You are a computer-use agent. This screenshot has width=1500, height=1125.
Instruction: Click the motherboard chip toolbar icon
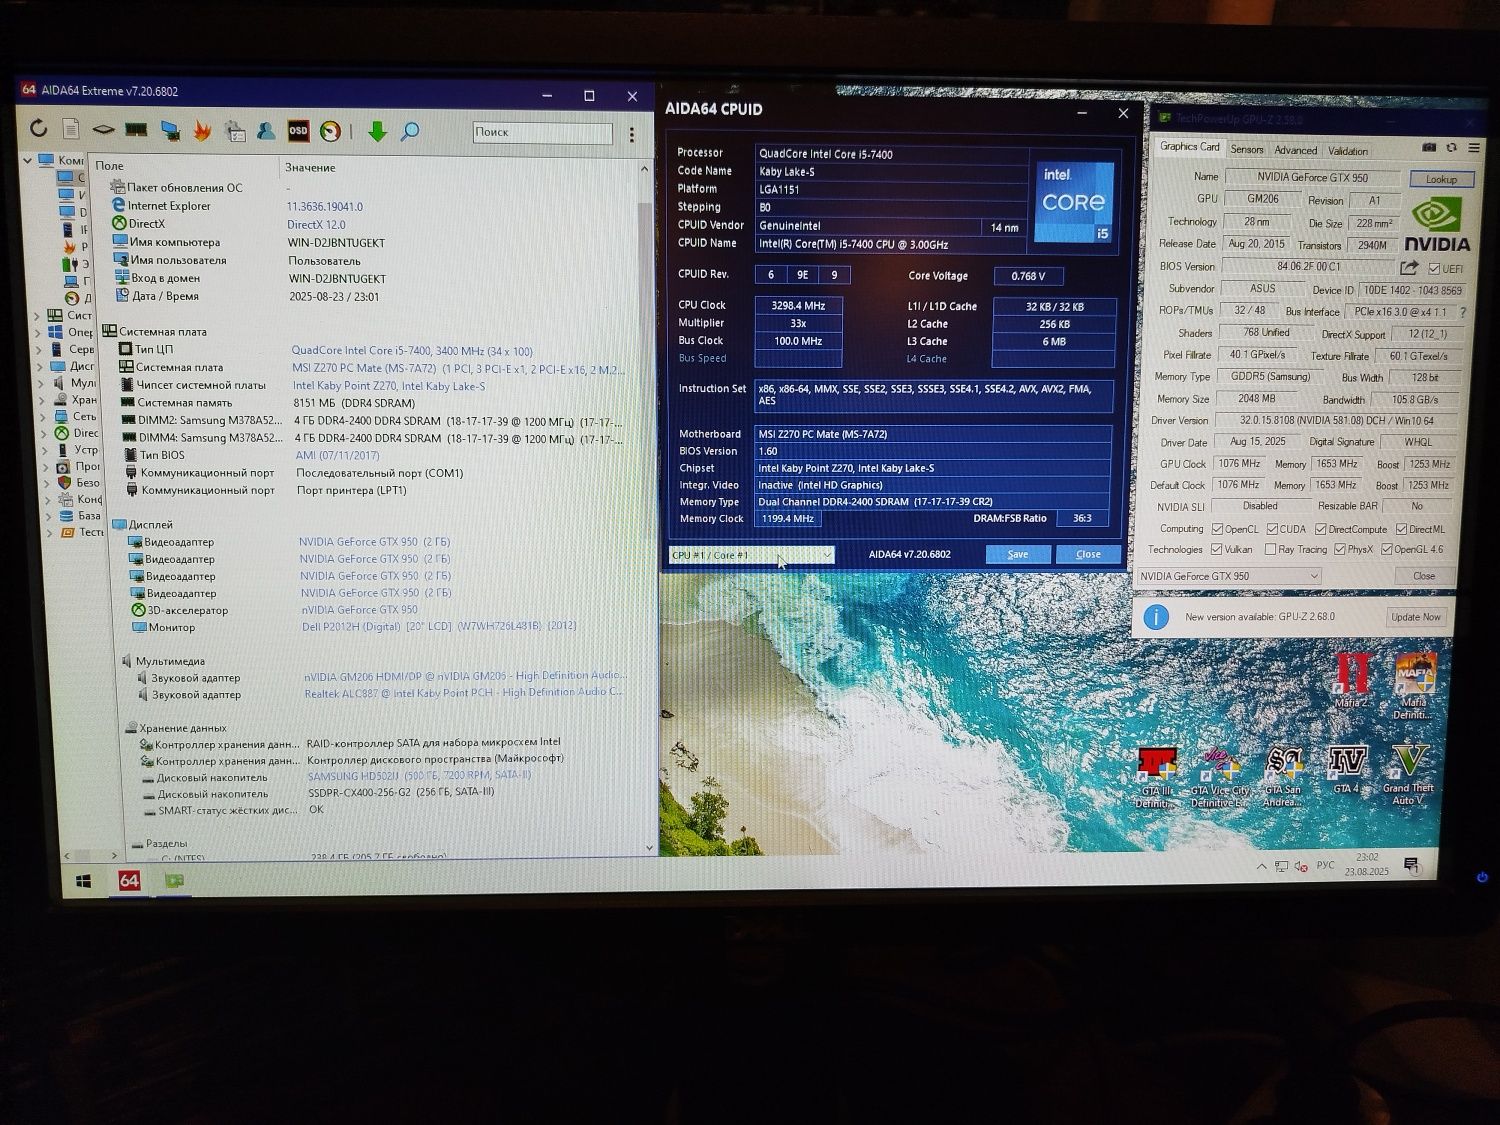[x=103, y=130]
